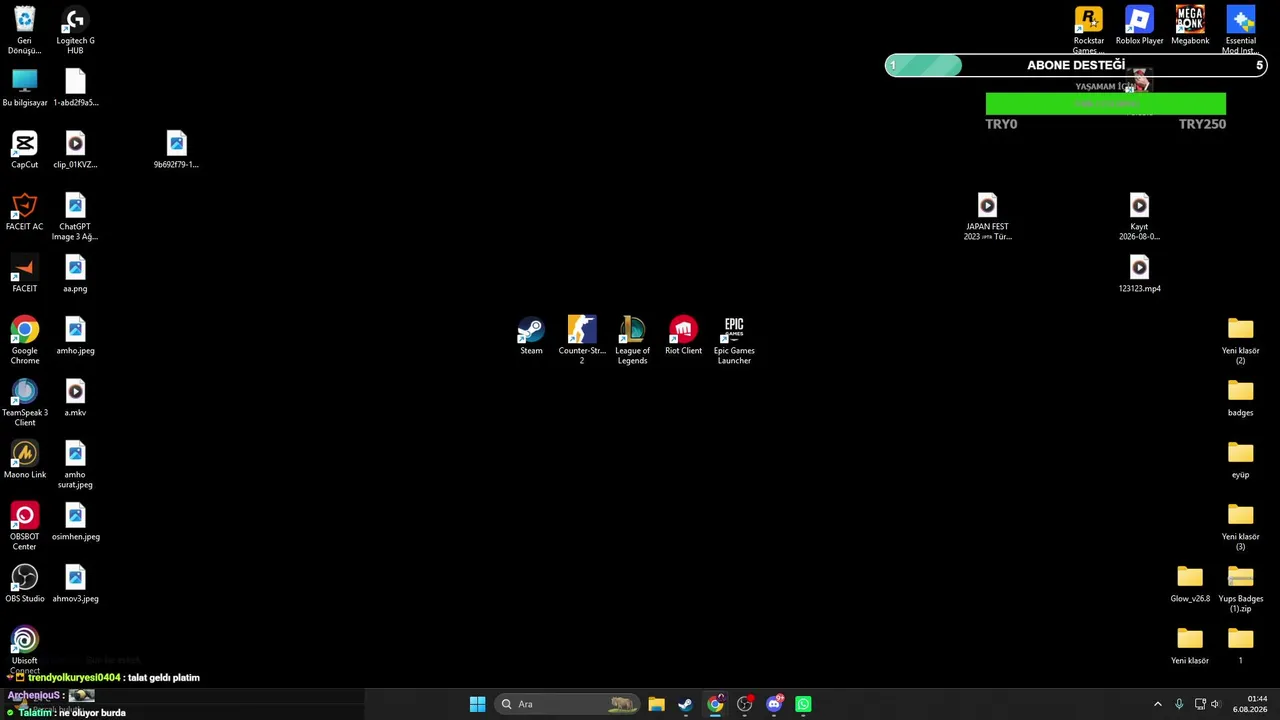Select the FACEIT client shortcut icon

[x=25, y=274]
